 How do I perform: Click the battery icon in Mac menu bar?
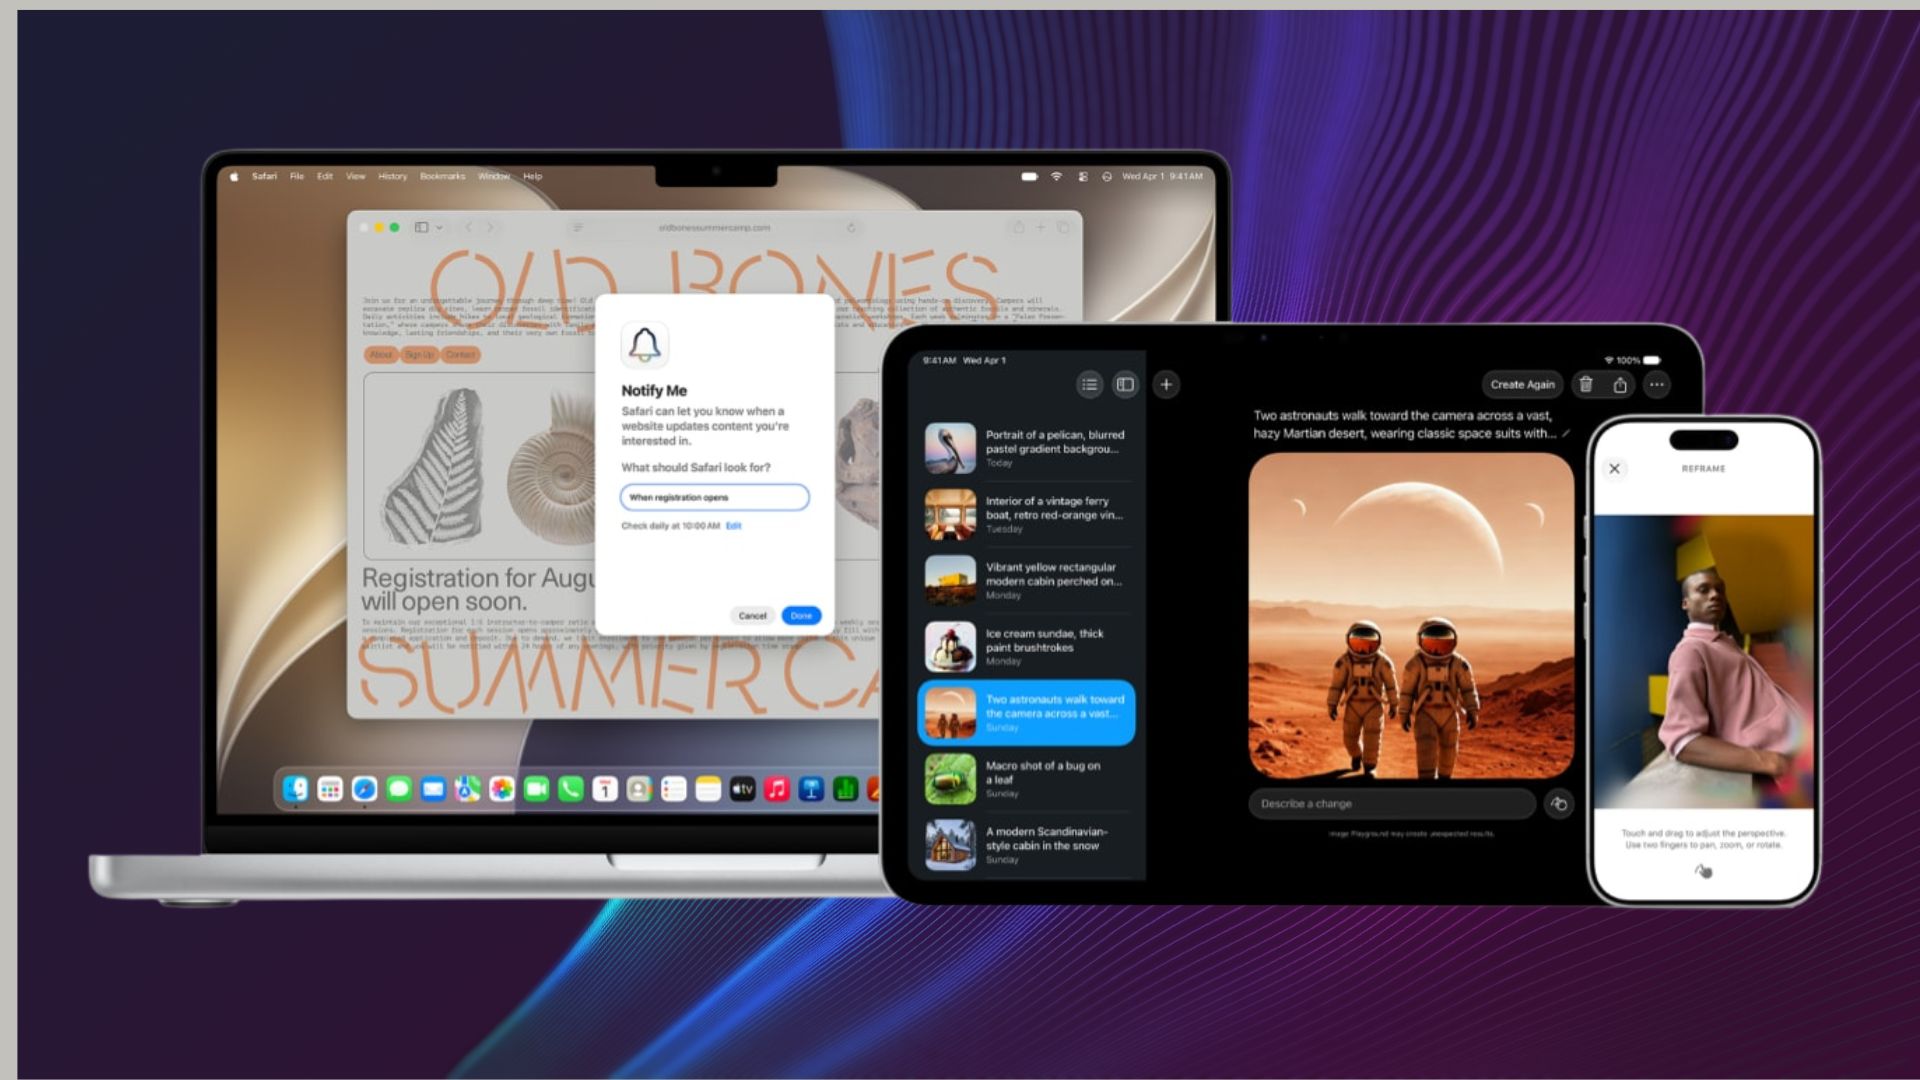tap(1030, 176)
